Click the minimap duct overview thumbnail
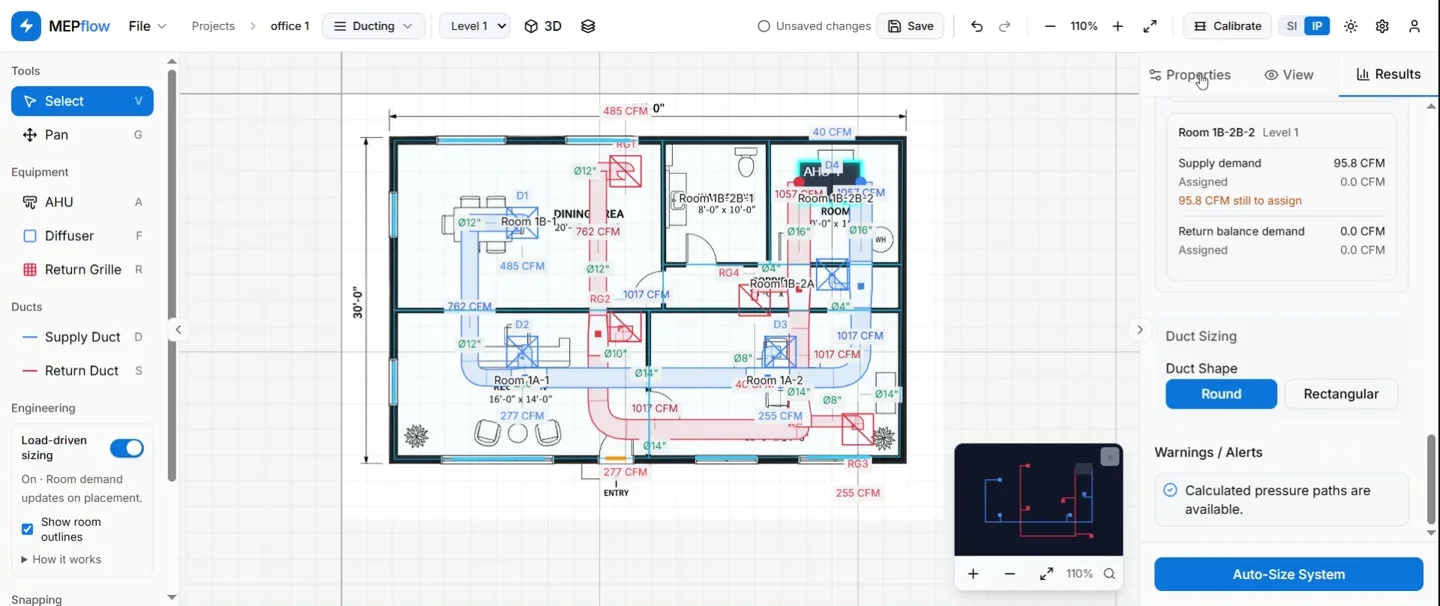Screen dimensions: 1440x606 (x=1038, y=500)
